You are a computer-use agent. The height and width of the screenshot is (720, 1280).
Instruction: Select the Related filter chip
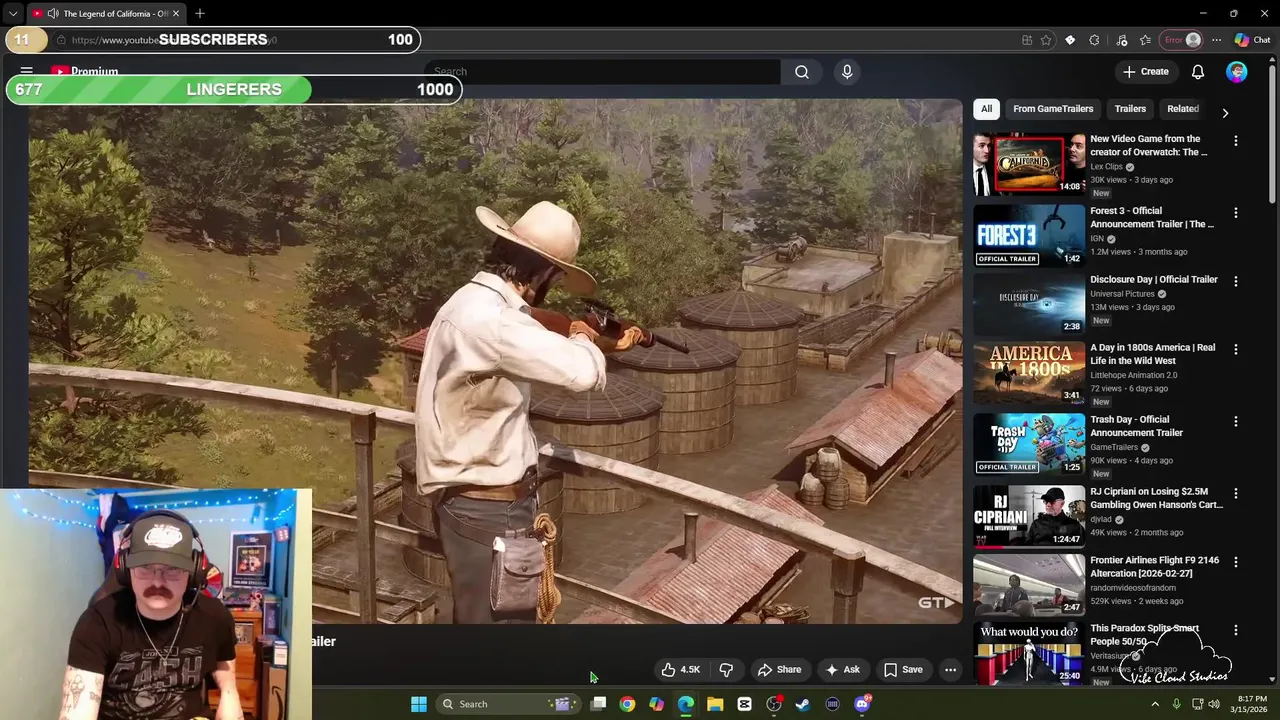1183,109
